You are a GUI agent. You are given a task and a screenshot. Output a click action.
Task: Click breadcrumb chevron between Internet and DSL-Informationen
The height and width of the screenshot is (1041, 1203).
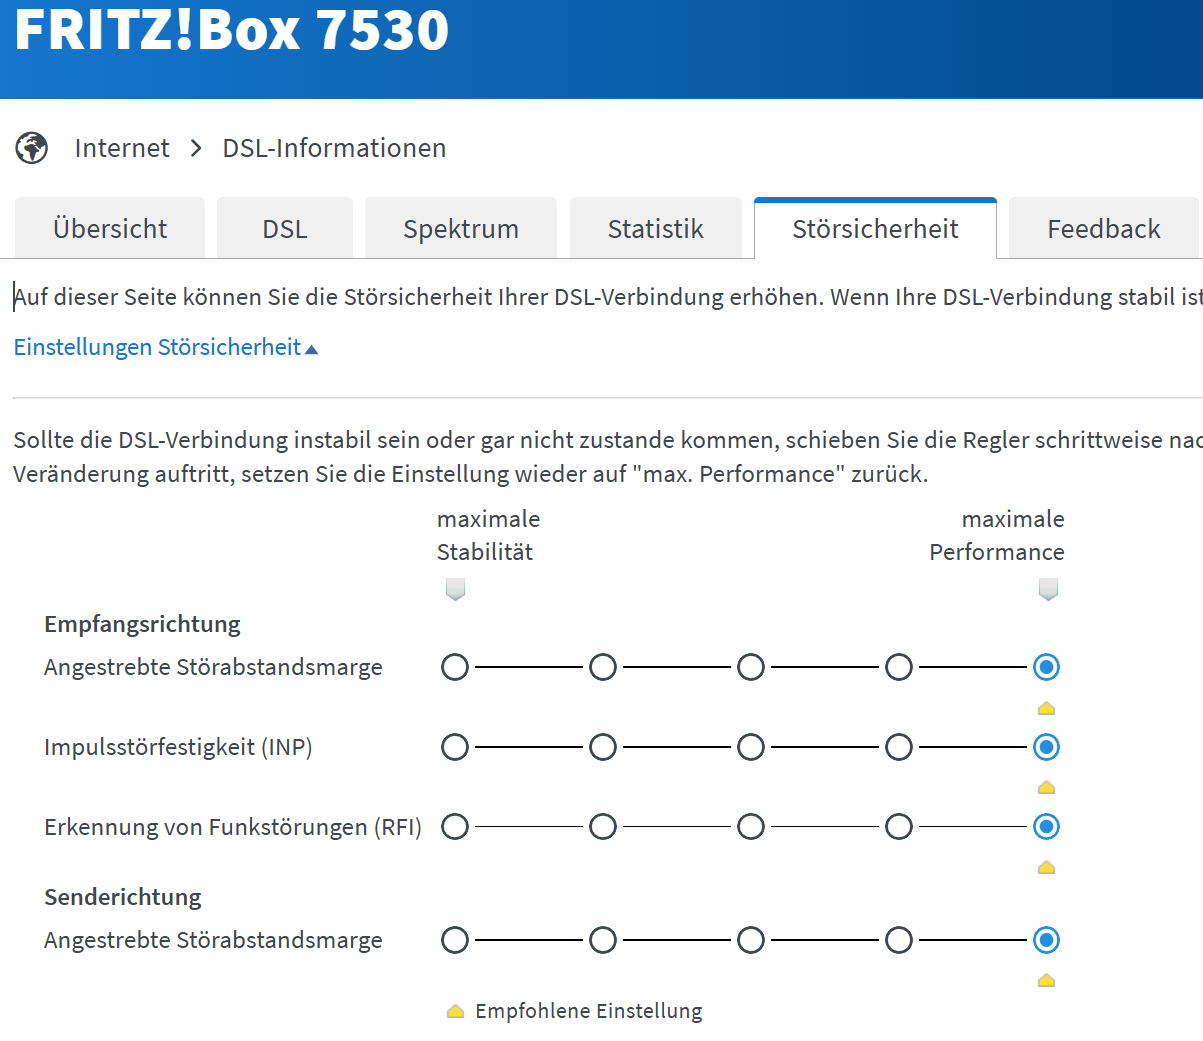(x=196, y=148)
